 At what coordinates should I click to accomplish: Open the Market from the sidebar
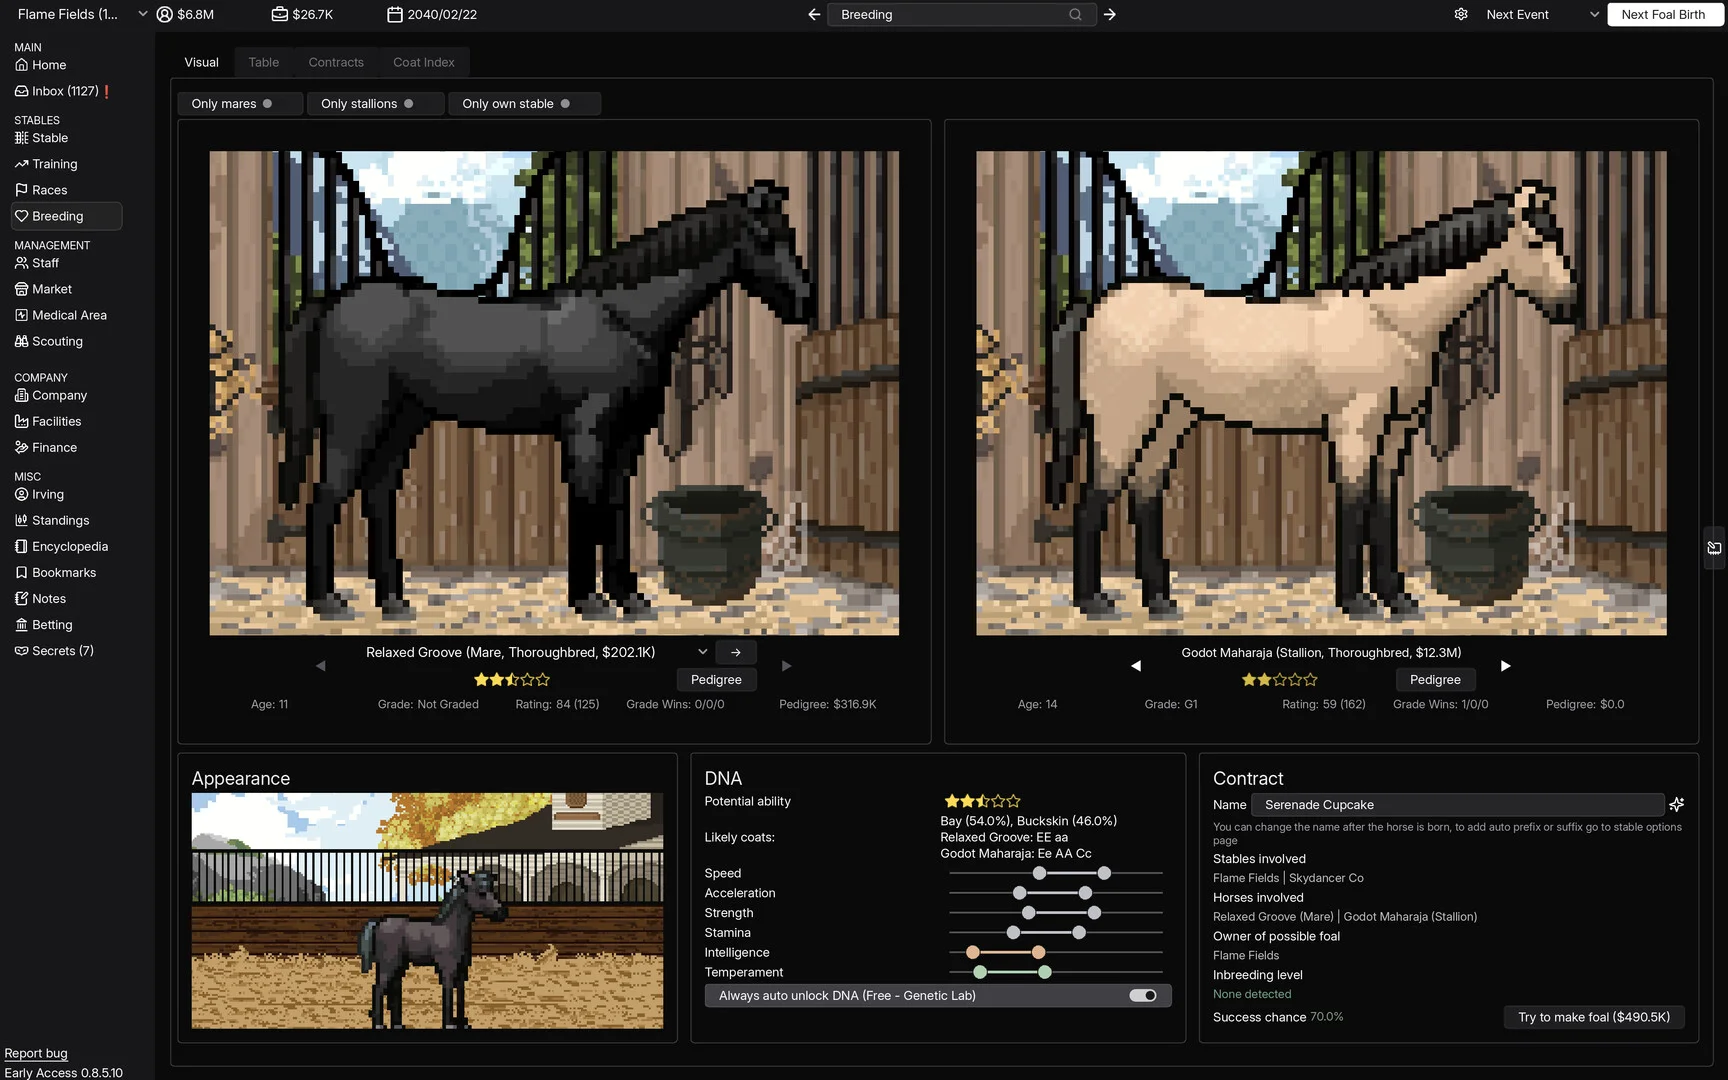coord(51,288)
